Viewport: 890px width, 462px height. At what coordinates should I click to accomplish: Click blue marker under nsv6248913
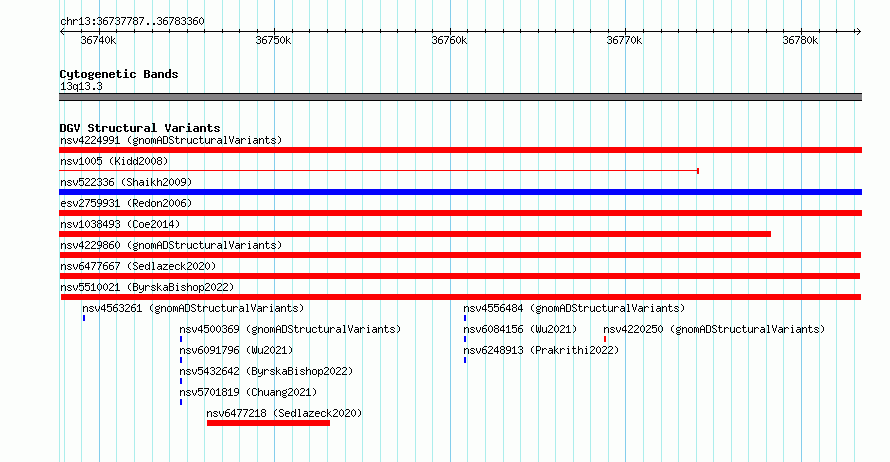point(465,360)
